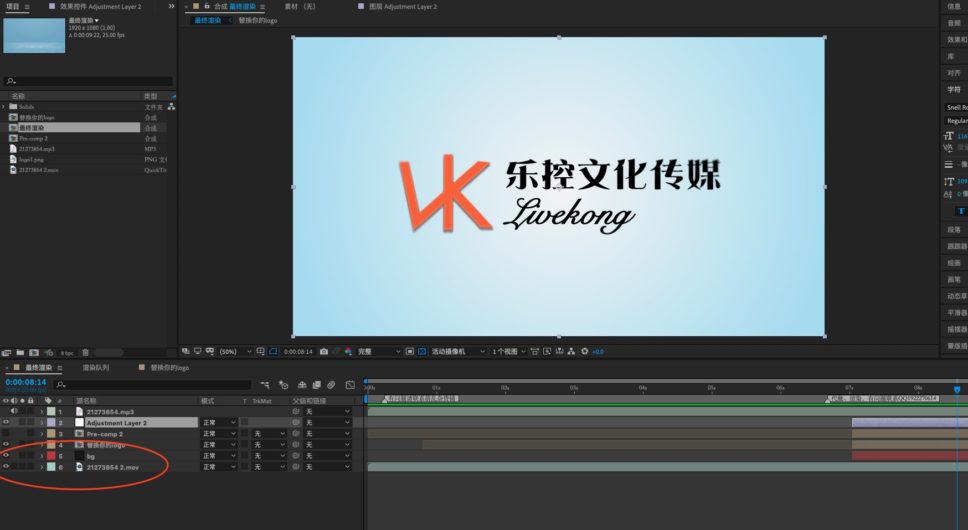Click the composition flowchart icon in viewer bar
Viewport: 968px width, 530px height.
click(x=571, y=351)
